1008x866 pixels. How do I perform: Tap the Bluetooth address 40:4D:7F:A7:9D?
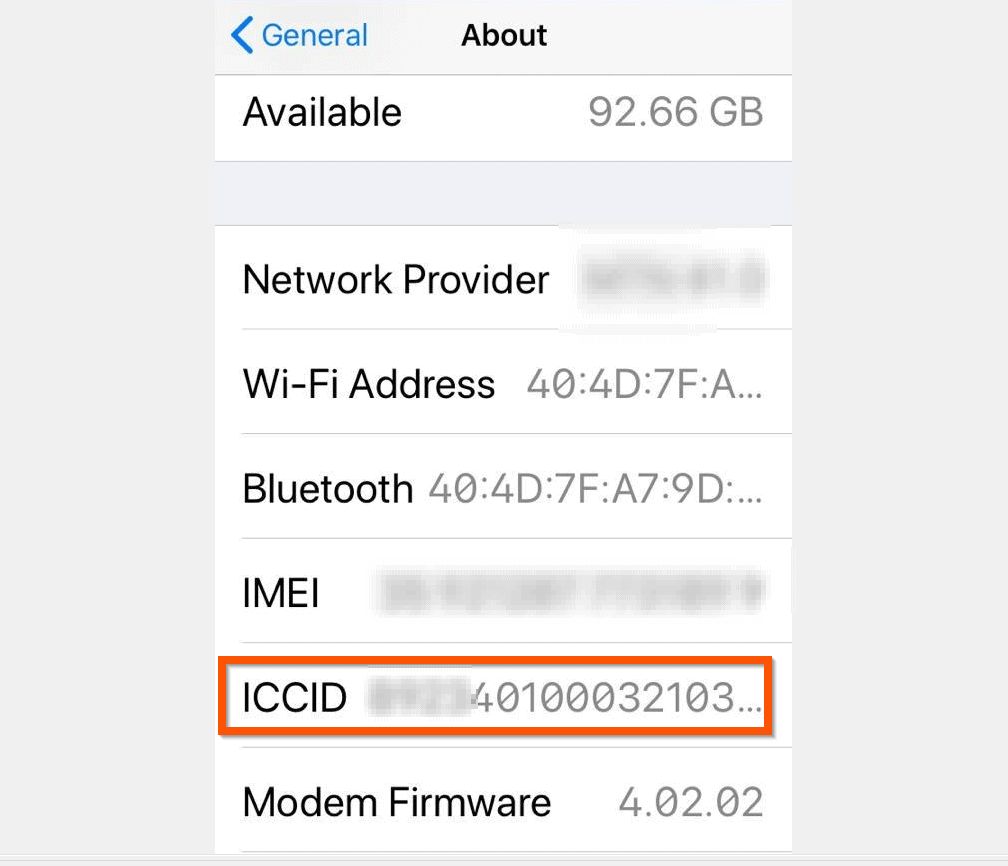595,489
